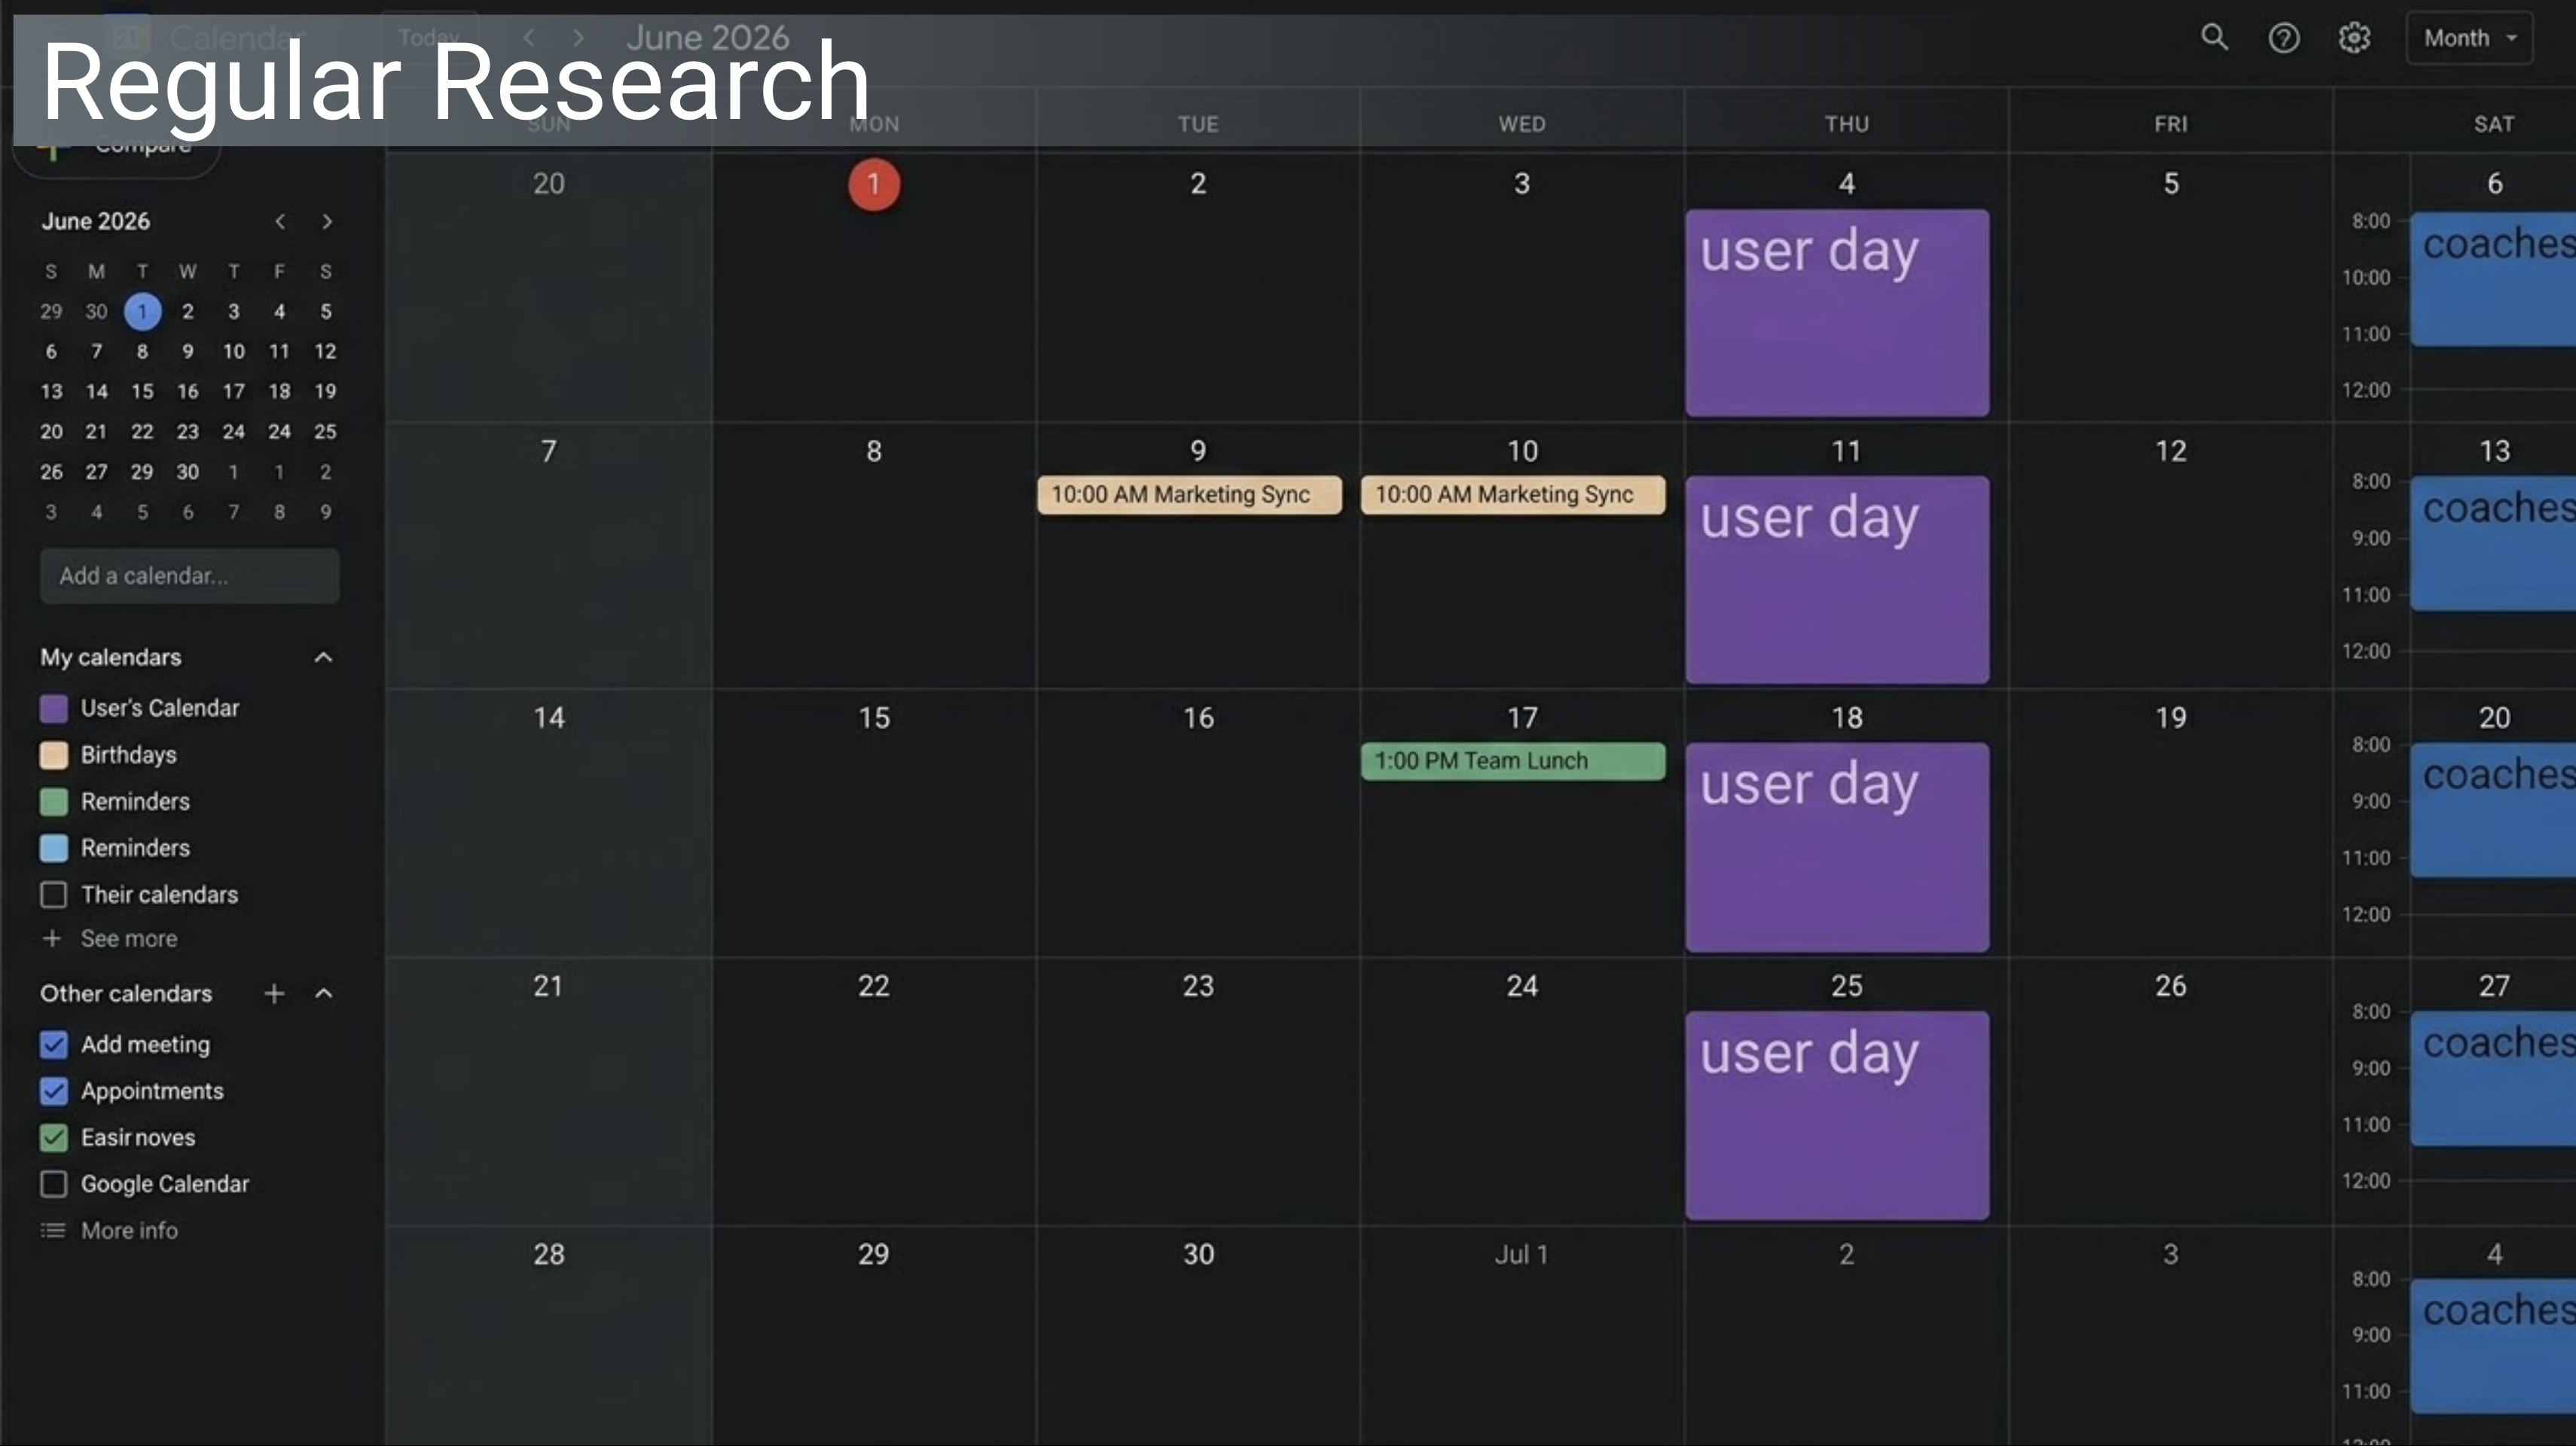2576x1446 pixels.
Task: Select day 22 in mini calendar
Action: 142,431
